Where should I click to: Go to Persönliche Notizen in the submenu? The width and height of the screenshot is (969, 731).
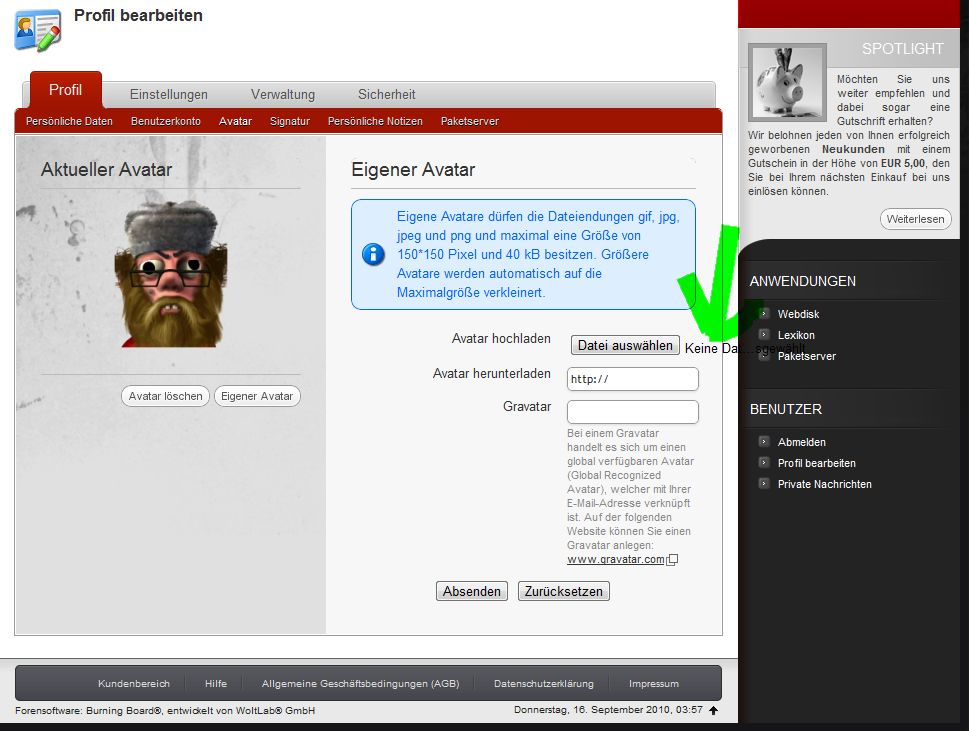(375, 121)
